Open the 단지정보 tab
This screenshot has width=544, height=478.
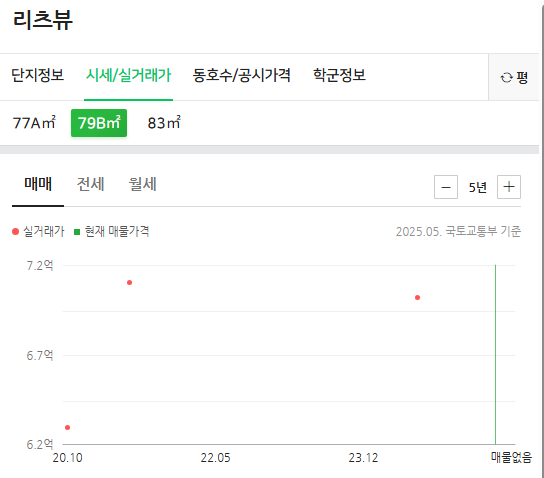(37, 75)
